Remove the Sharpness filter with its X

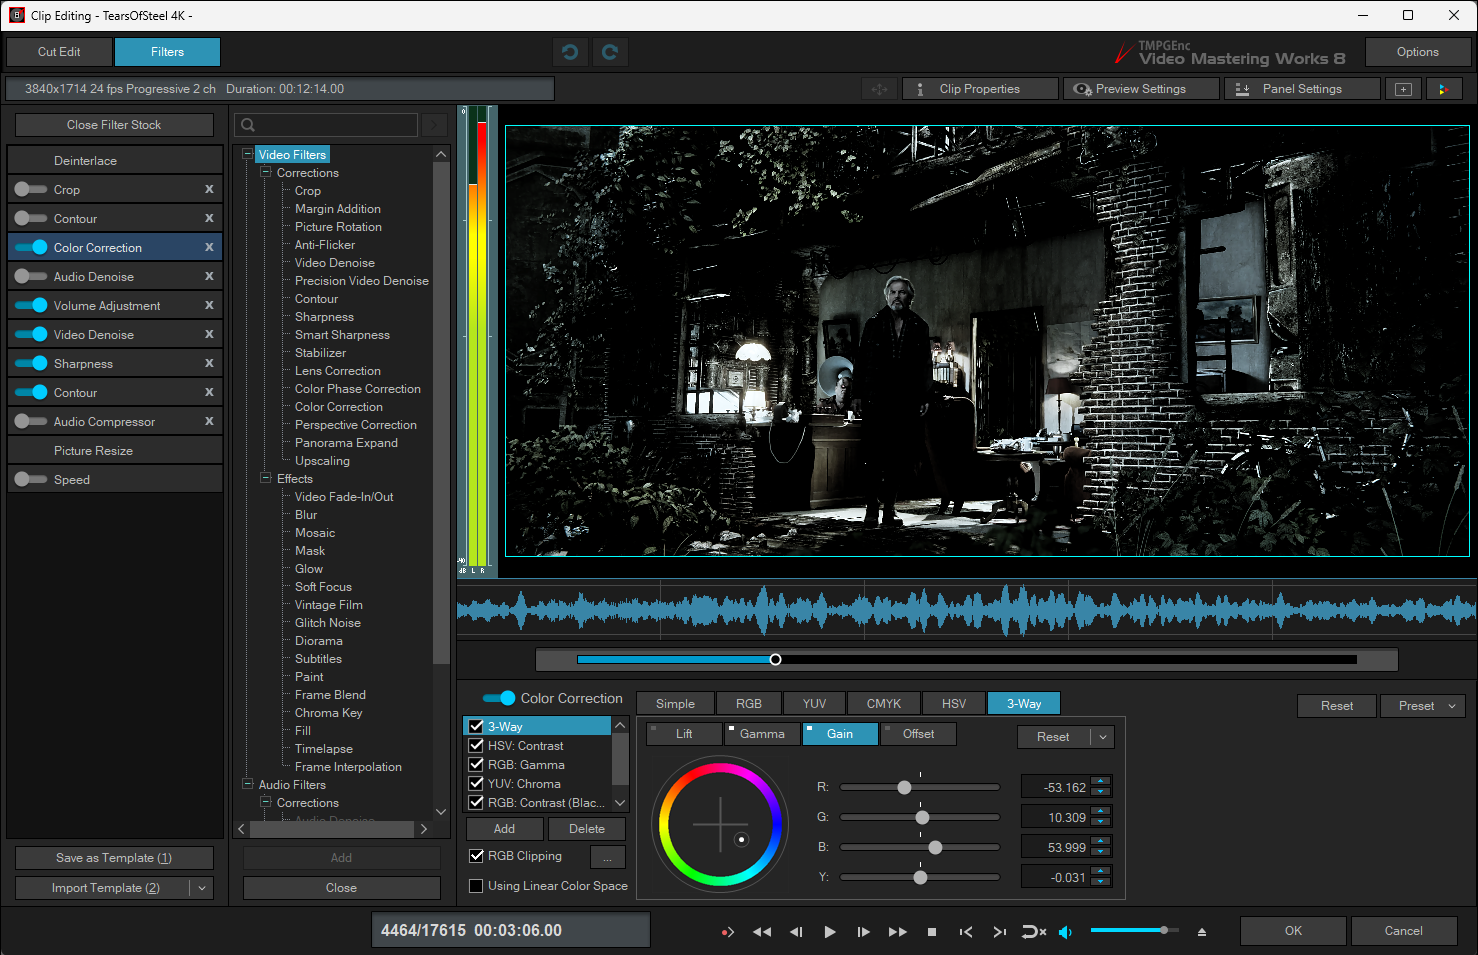click(x=209, y=363)
